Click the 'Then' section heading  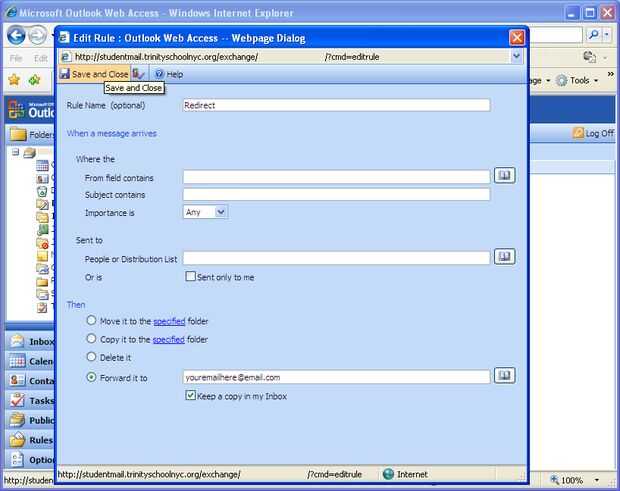pyautogui.click(x=76, y=305)
